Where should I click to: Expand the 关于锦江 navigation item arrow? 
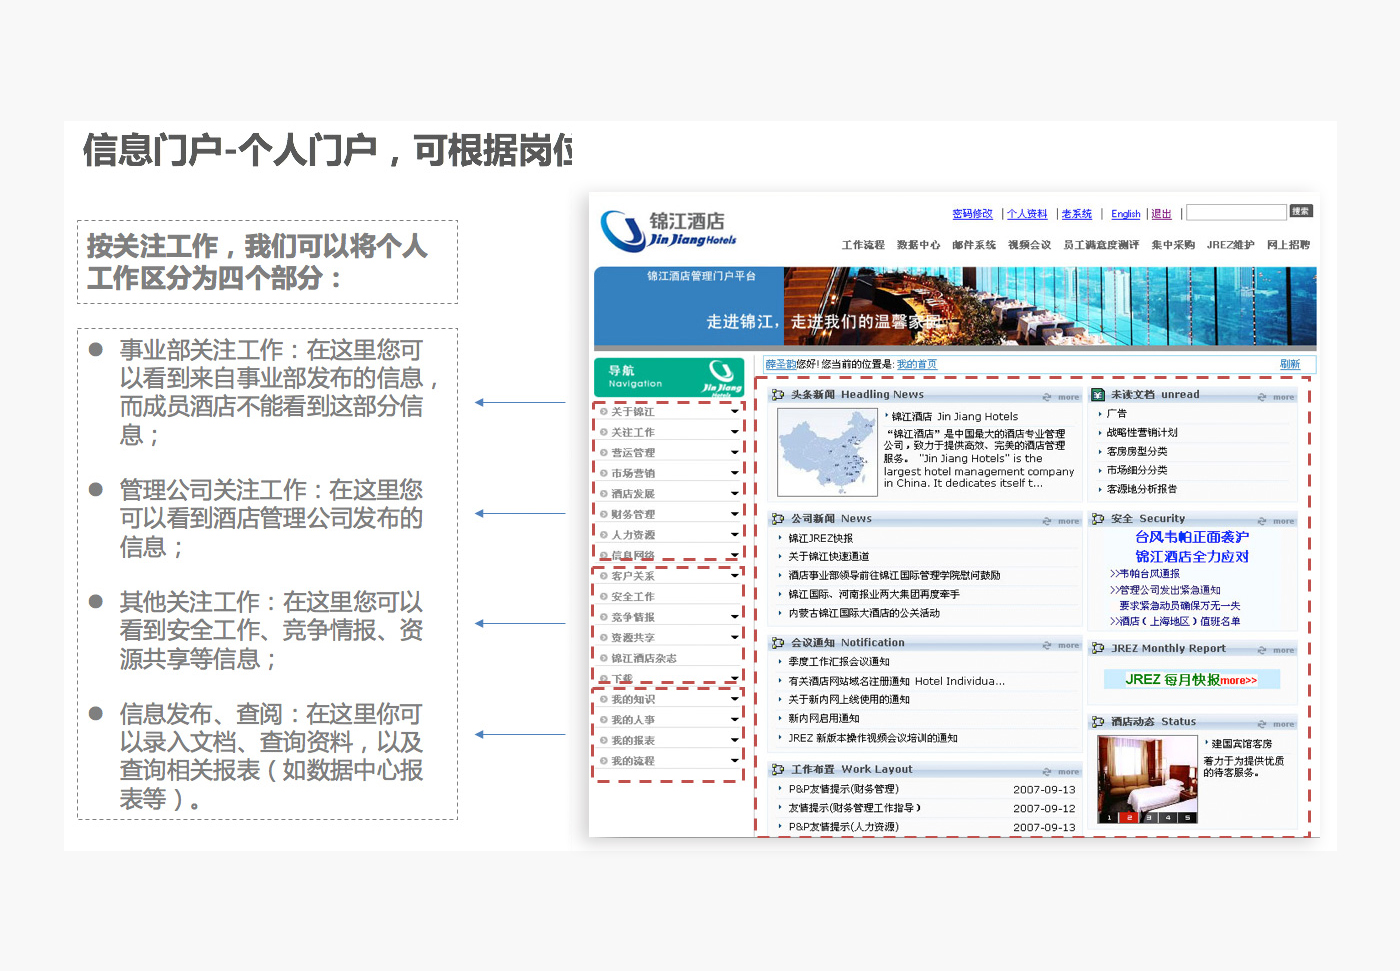coord(734,412)
